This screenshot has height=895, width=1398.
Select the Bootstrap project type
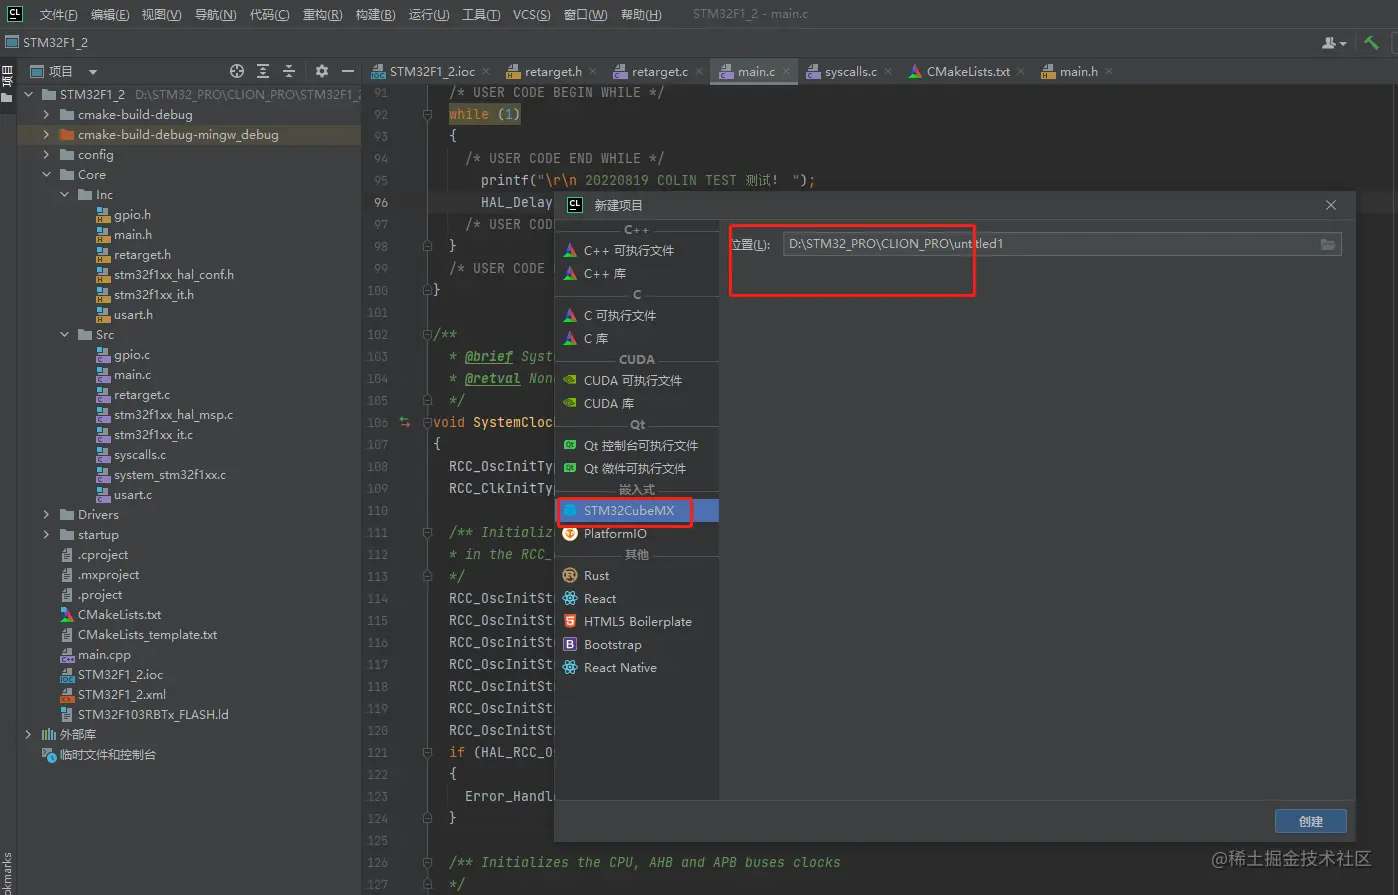637,644
